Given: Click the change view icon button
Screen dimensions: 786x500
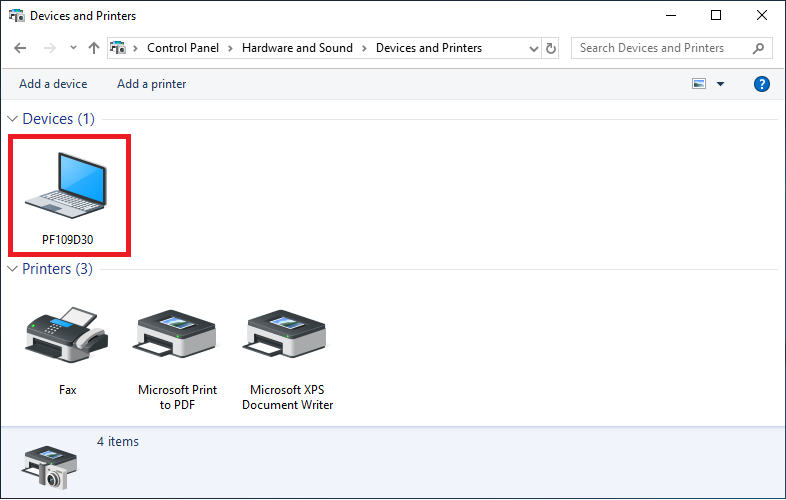Looking at the screenshot, I should coord(699,84).
